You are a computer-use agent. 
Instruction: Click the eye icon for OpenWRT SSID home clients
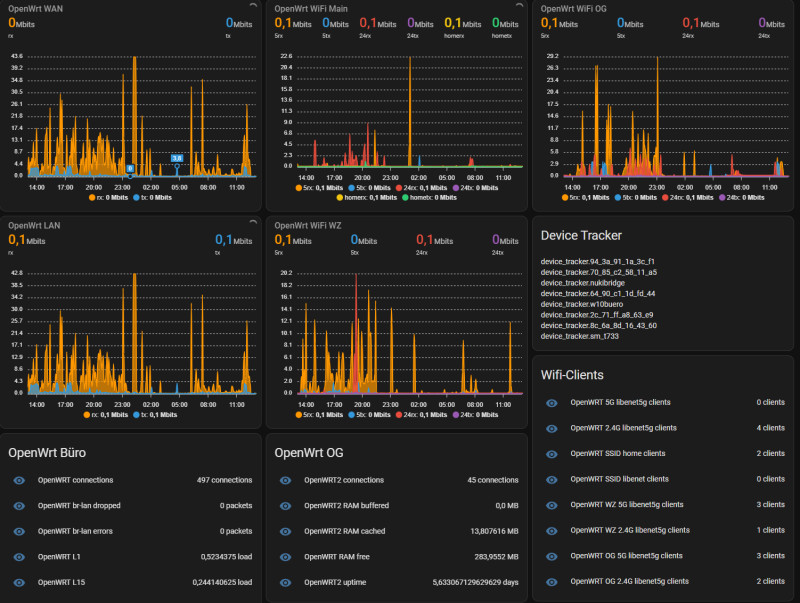click(x=551, y=453)
